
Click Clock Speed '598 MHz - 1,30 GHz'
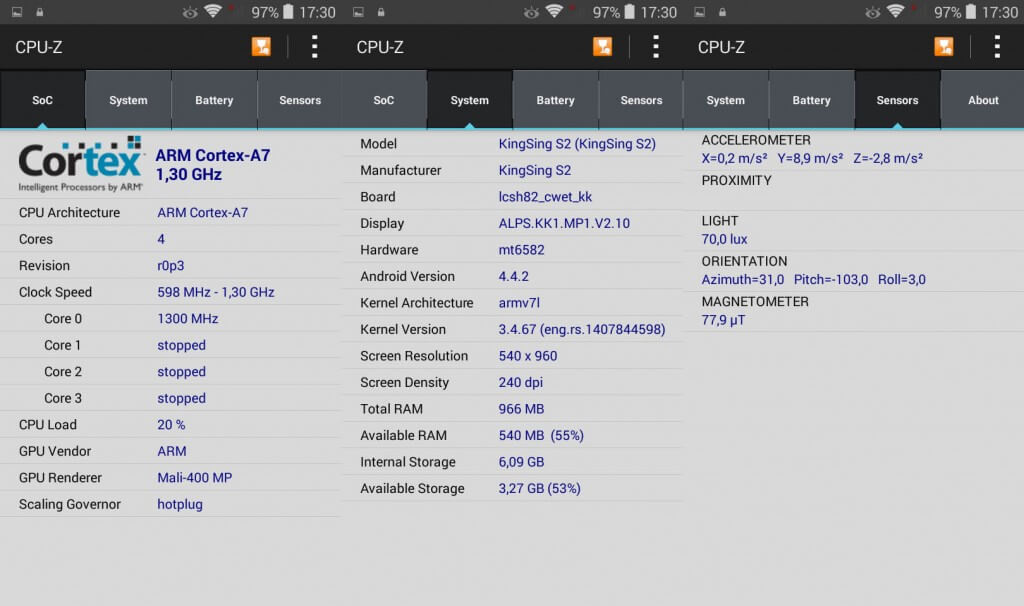(x=216, y=292)
